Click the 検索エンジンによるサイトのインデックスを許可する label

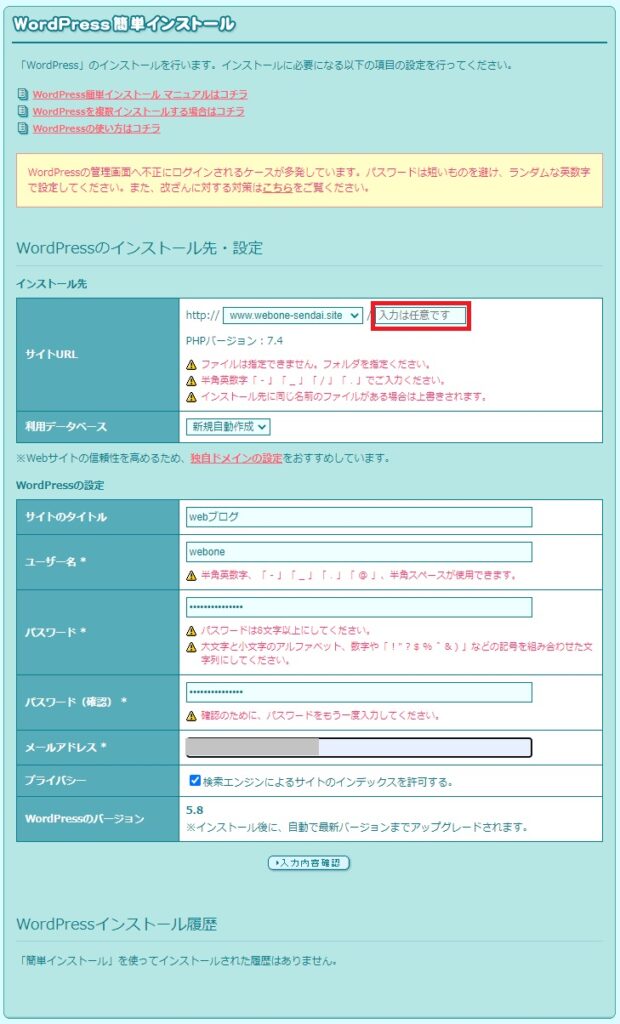coord(328,781)
